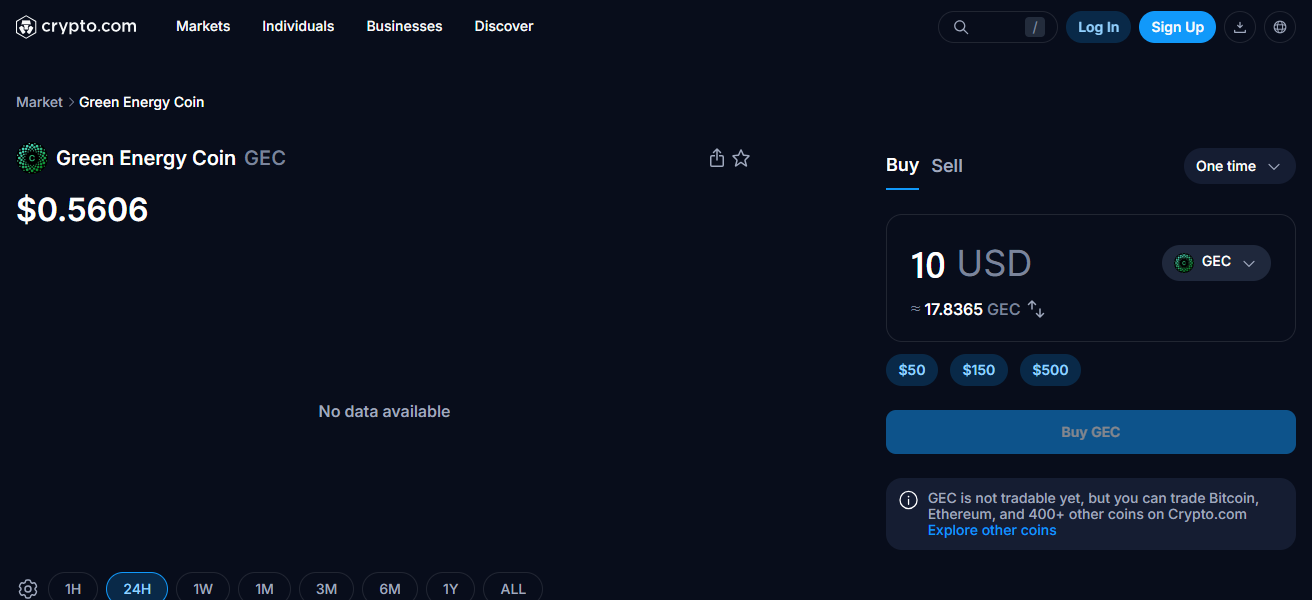Click the Crypto.com logo icon
Screen dimensions: 1312x600
click(26, 27)
